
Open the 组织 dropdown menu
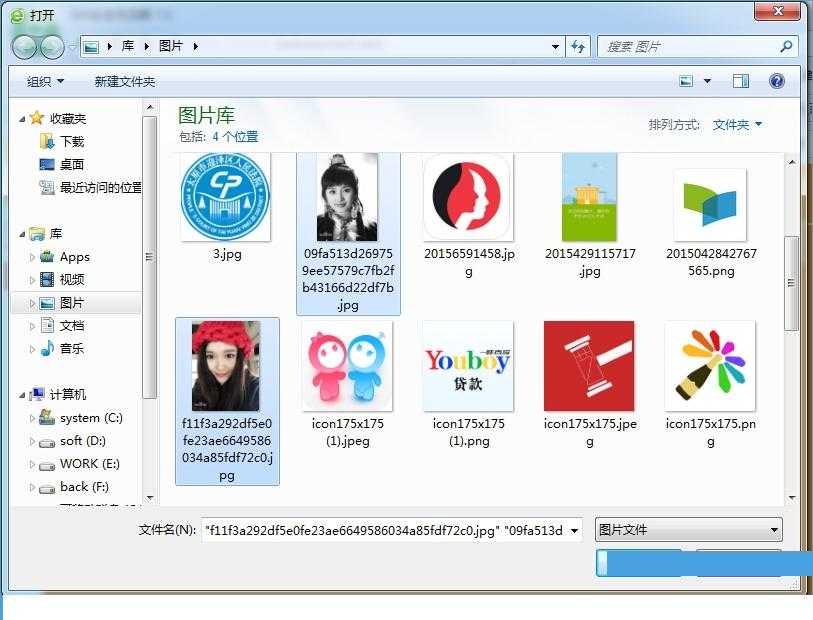(43, 81)
